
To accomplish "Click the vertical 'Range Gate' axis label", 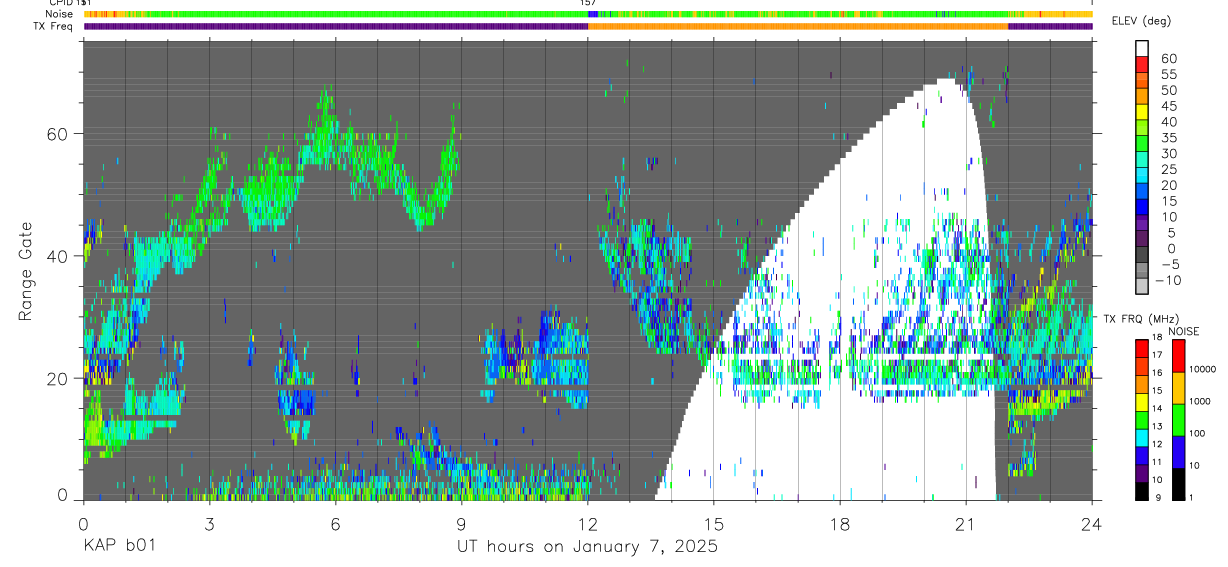I will [24, 271].
